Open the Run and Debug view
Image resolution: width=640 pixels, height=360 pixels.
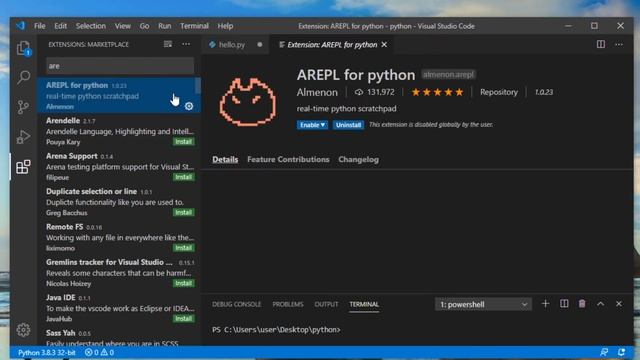coord(23,137)
